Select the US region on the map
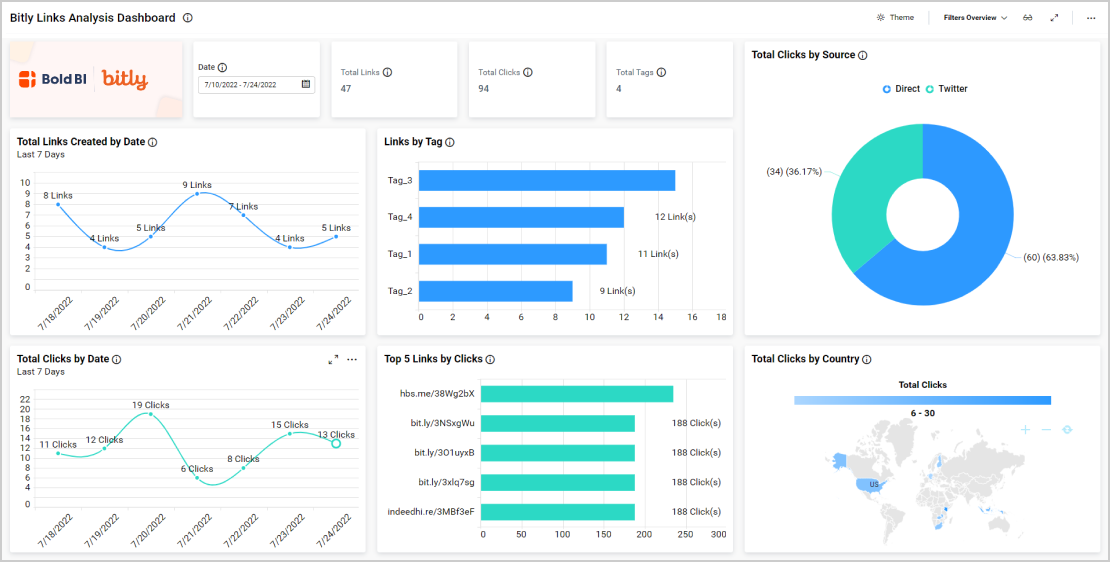This screenshot has width=1110, height=562. click(x=873, y=484)
